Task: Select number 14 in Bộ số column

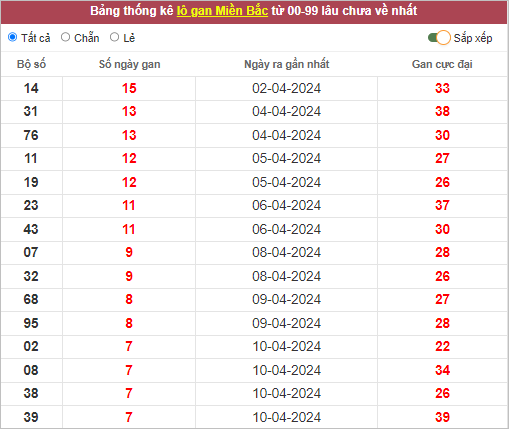Action: 31,88
